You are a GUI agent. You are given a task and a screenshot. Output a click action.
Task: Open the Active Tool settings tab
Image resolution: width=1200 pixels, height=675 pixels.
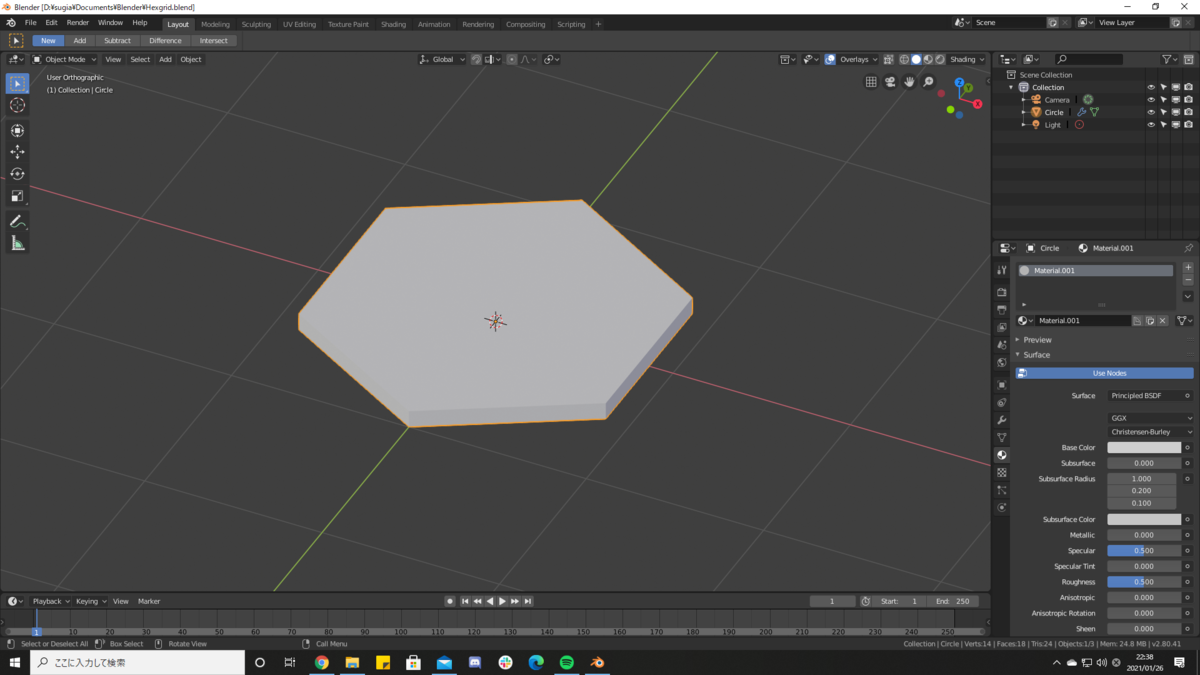point(1002,270)
